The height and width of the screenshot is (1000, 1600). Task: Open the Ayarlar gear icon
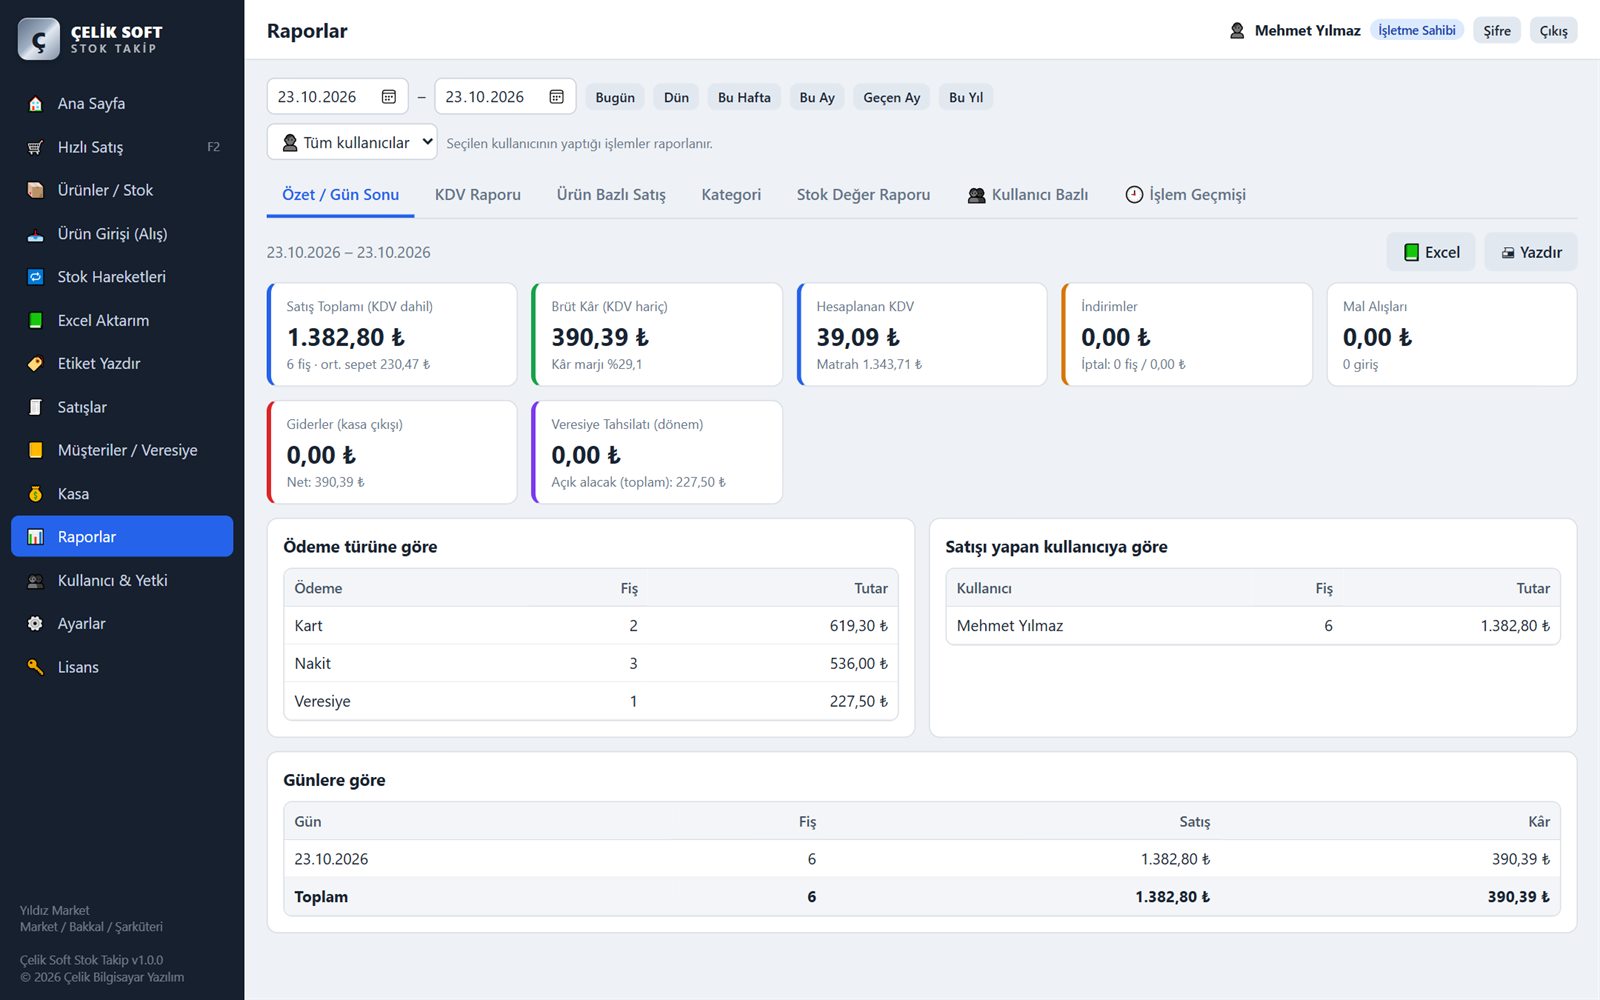point(36,624)
